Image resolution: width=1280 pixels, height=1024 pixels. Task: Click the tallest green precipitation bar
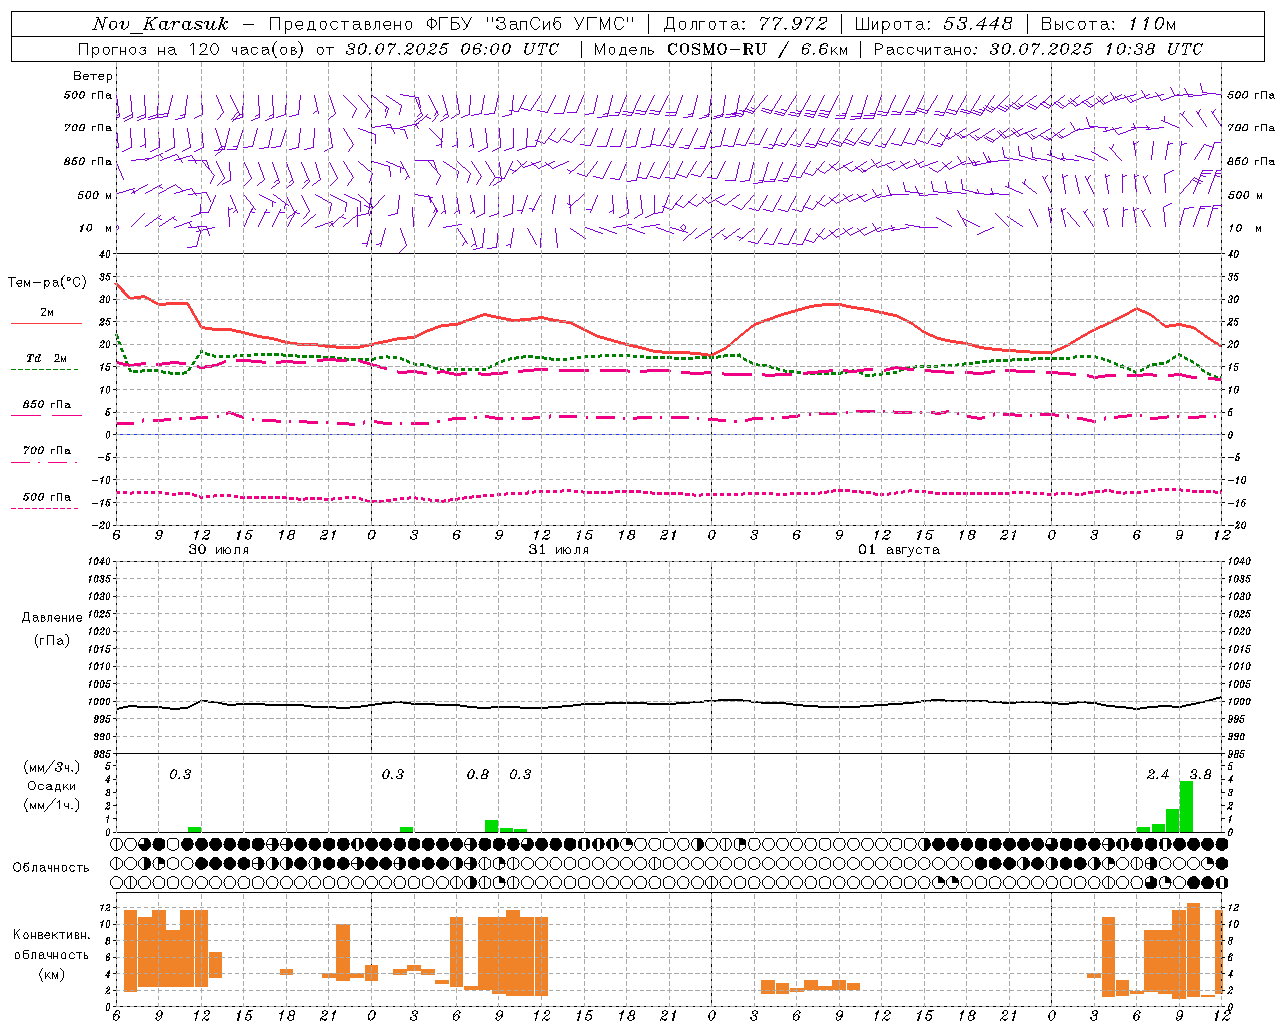coord(1186,806)
